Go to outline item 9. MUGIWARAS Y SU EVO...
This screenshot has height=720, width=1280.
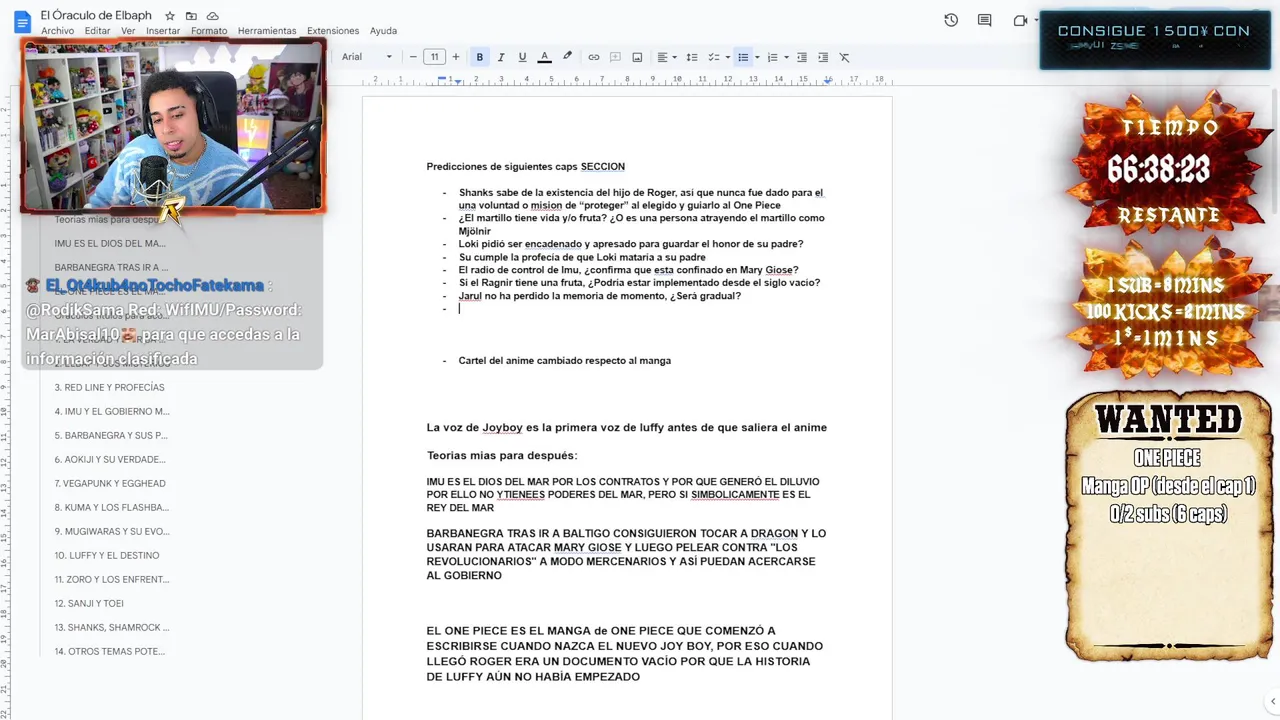(112, 531)
